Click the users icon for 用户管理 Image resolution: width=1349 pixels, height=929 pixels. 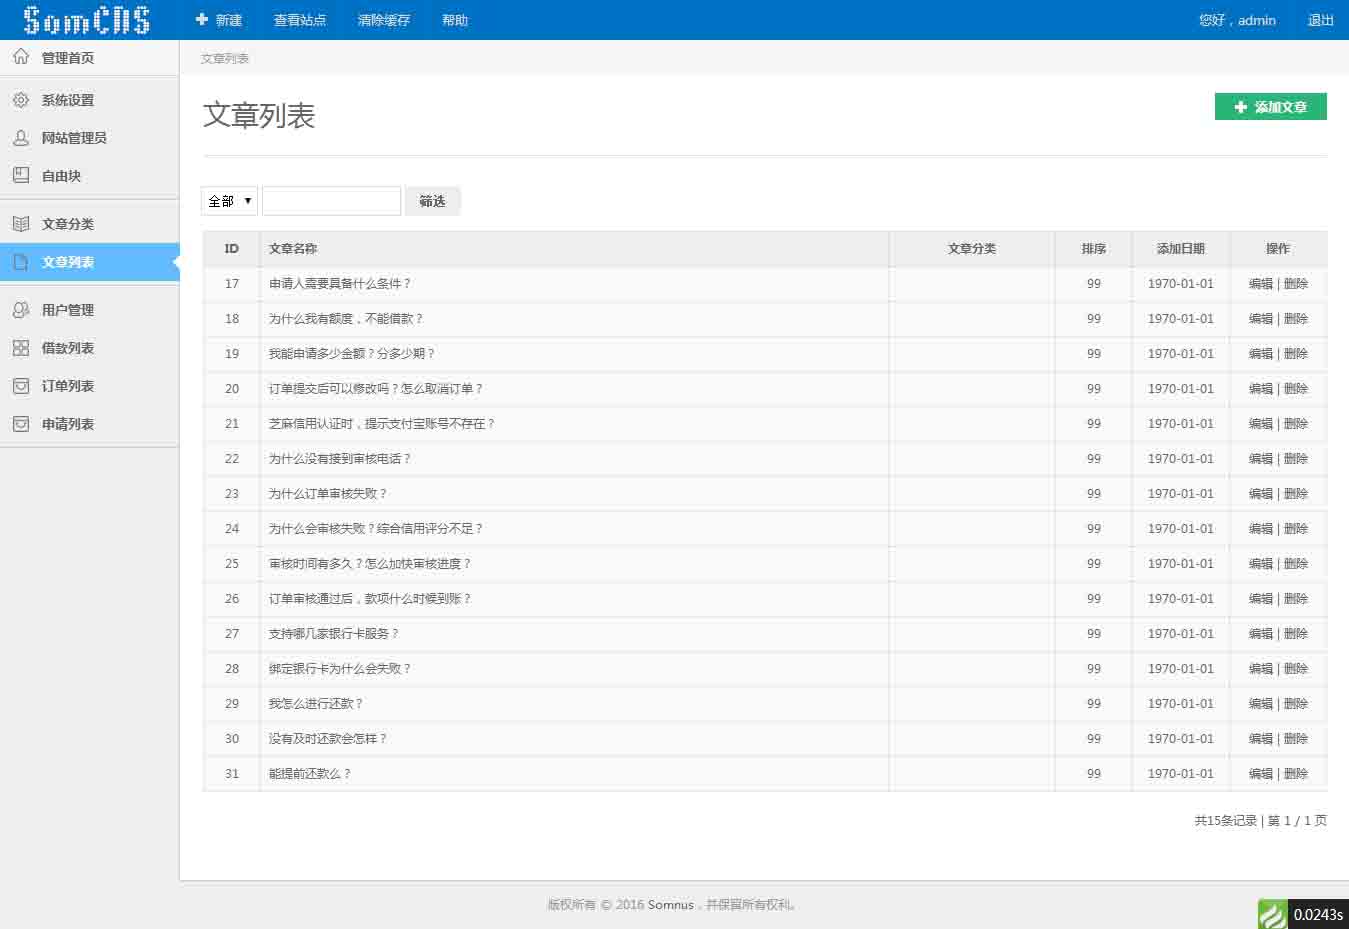pyautogui.click(x=21, y=310)
